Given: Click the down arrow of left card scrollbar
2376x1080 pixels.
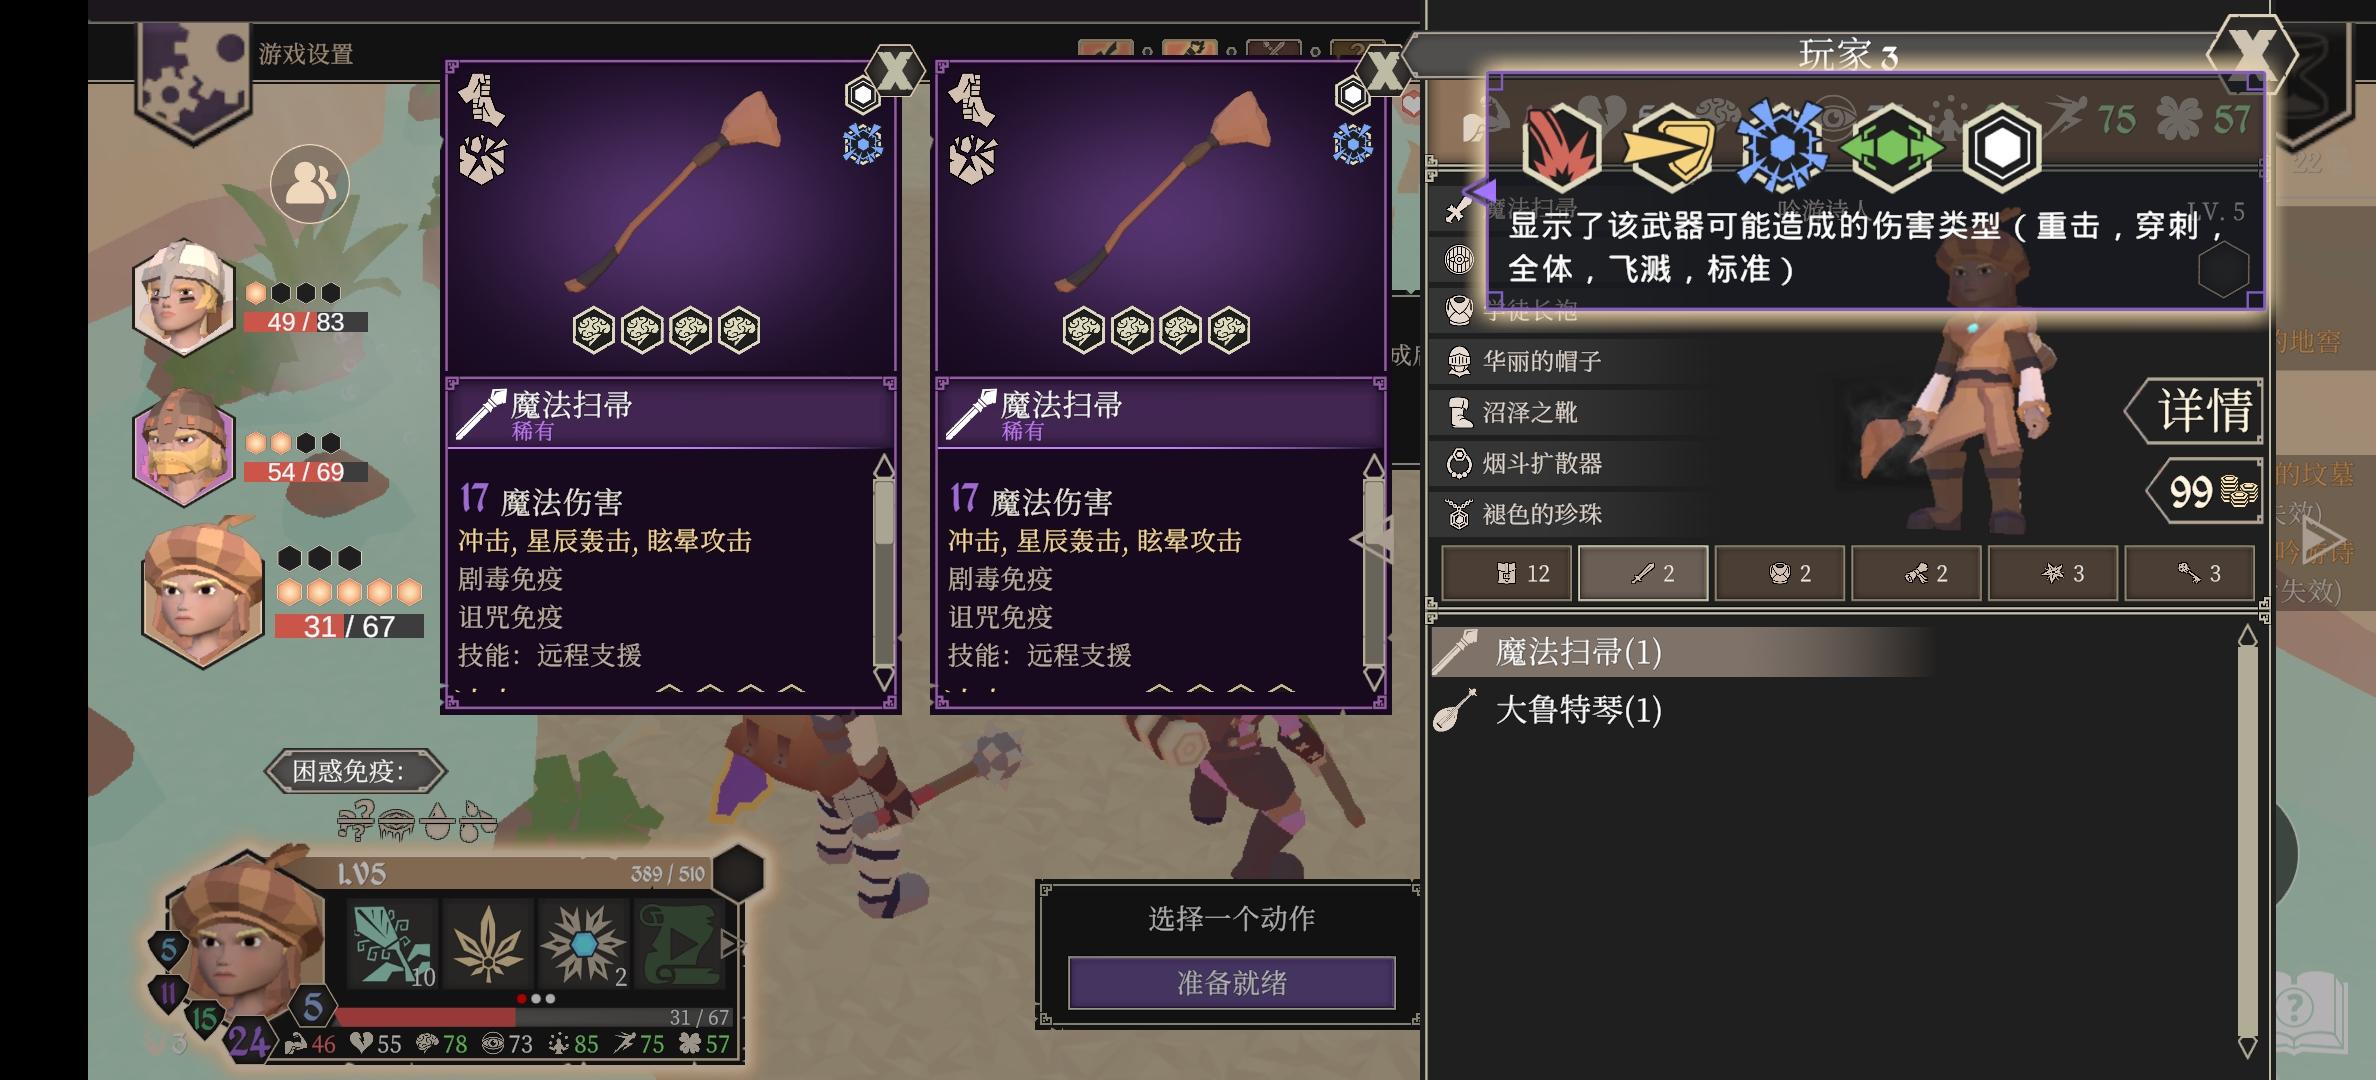Looking at the screenshot, I should pos(884,679).
